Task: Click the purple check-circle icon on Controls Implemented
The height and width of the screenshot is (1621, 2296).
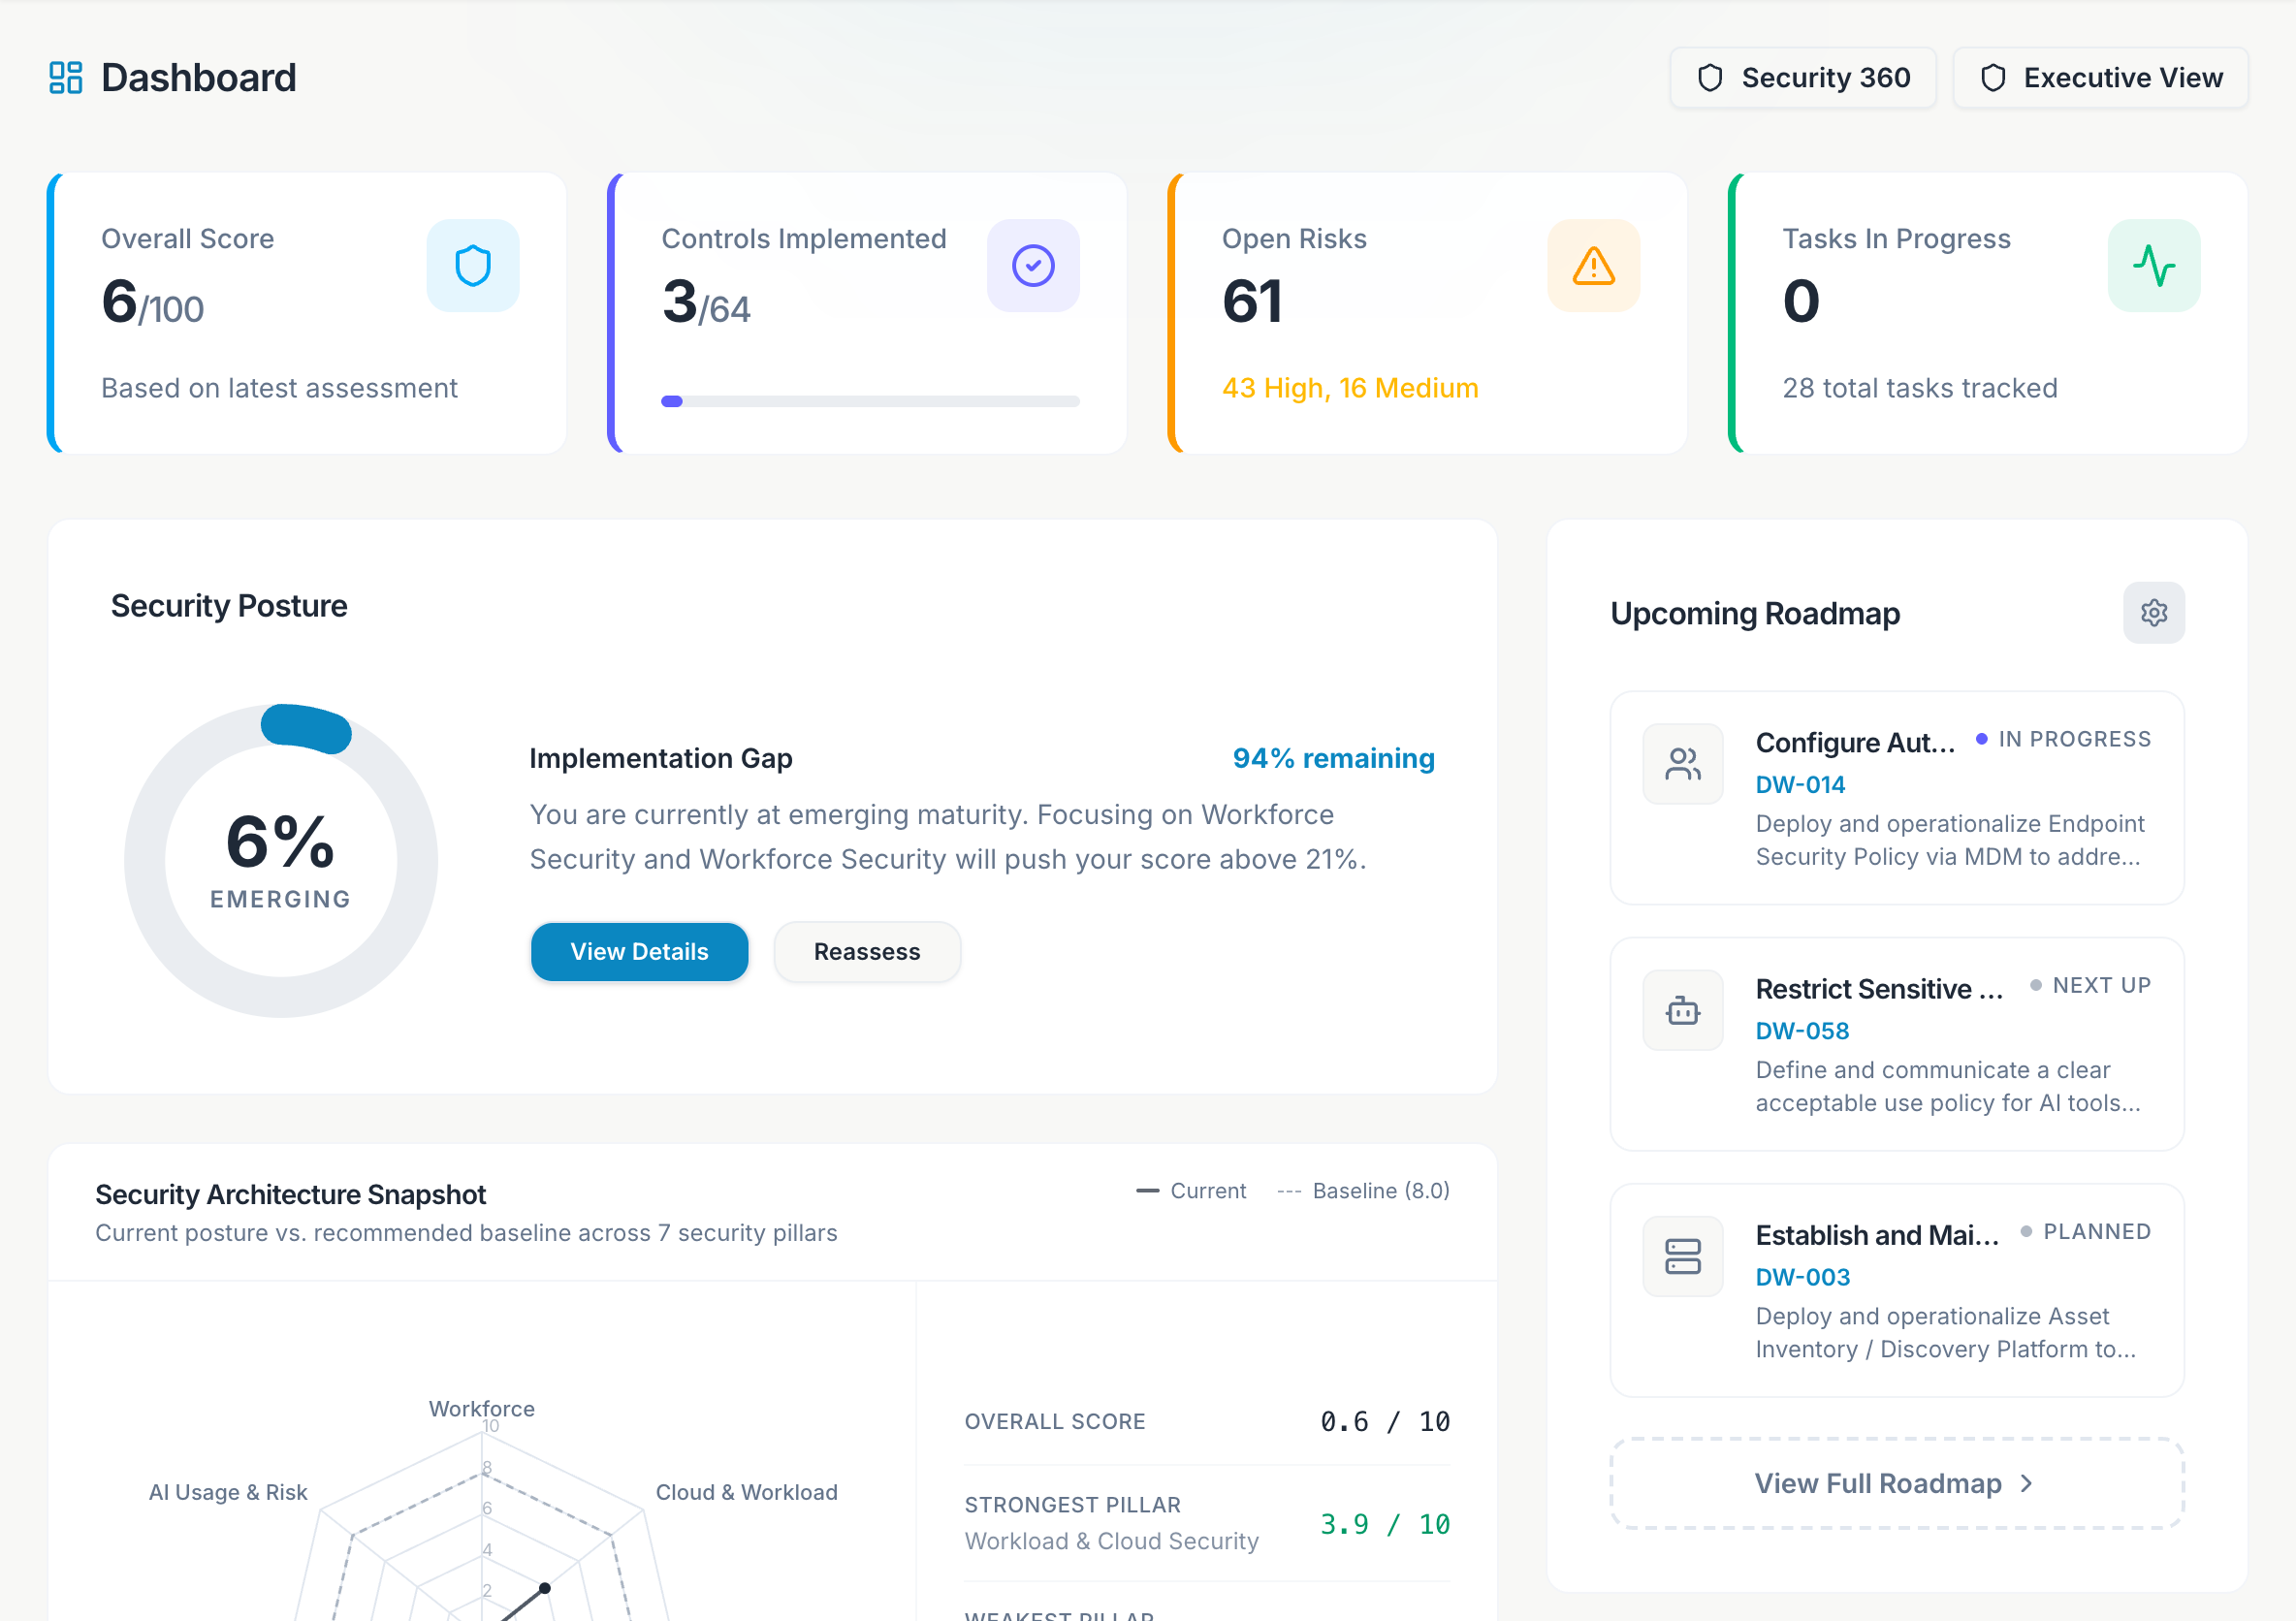Action: tap(1033, 266)
